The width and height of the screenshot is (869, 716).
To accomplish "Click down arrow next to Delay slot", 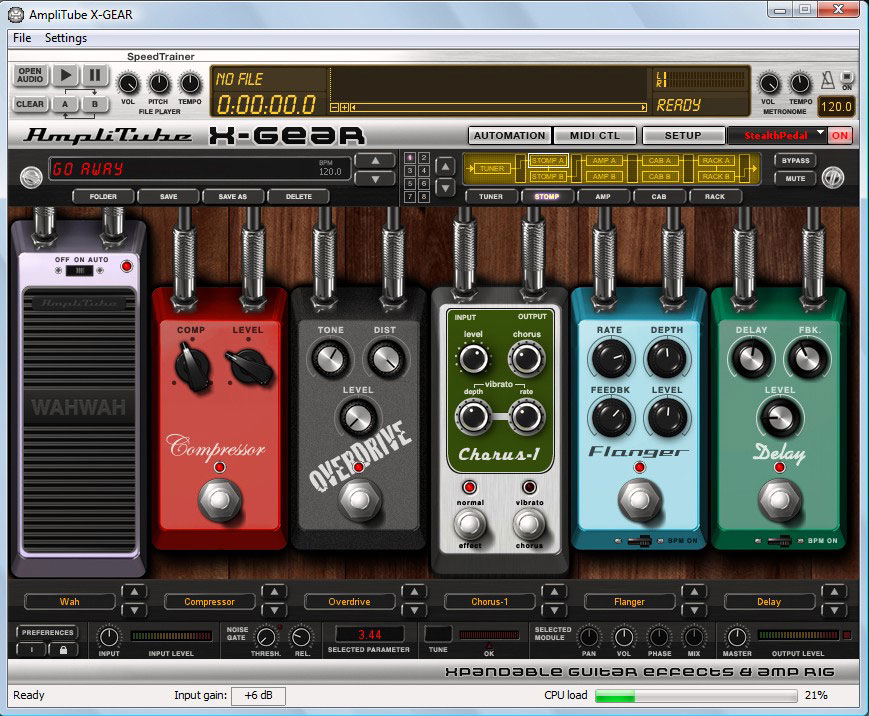I will click(834, 611).
